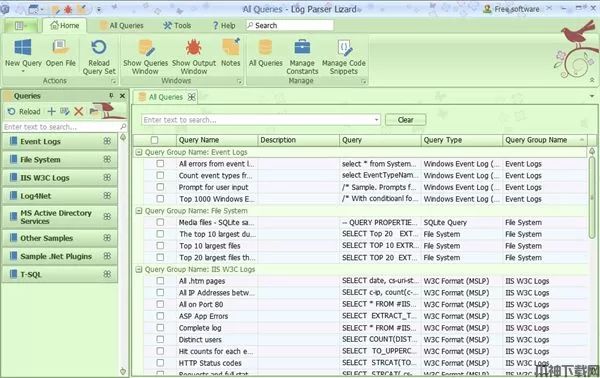Toggle the header select-all checkbox
The height and width of the screenshot is (378, 600).
pyautogui.click(x=155, y=140)
